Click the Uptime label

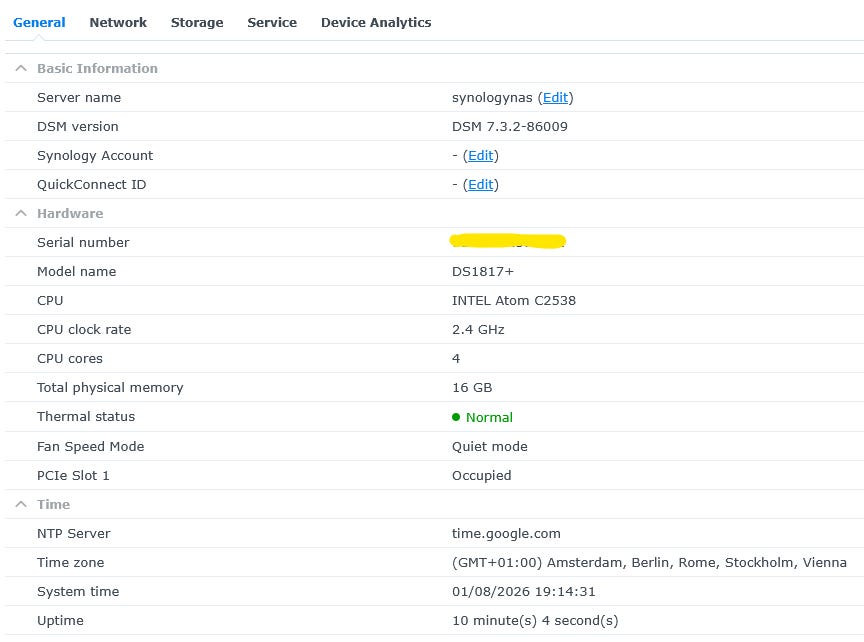61,621
